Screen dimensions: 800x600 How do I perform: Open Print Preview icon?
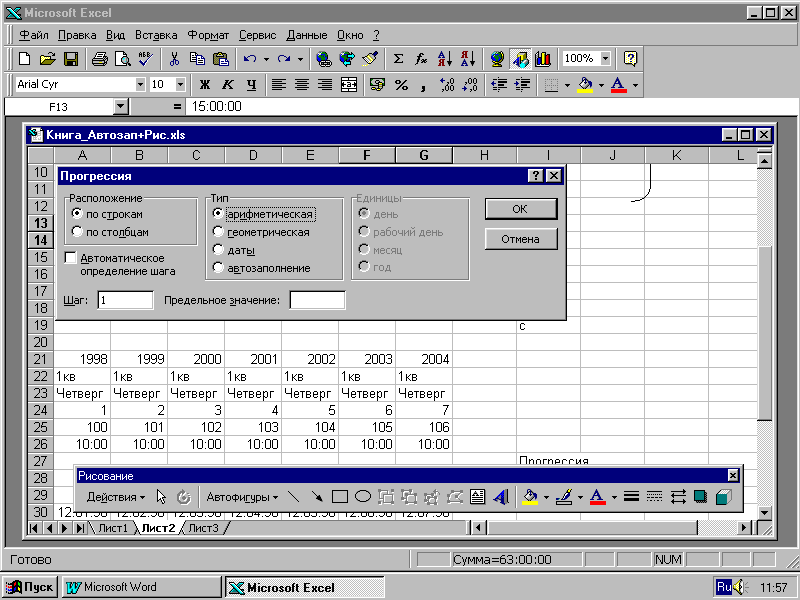click(122, 59)
